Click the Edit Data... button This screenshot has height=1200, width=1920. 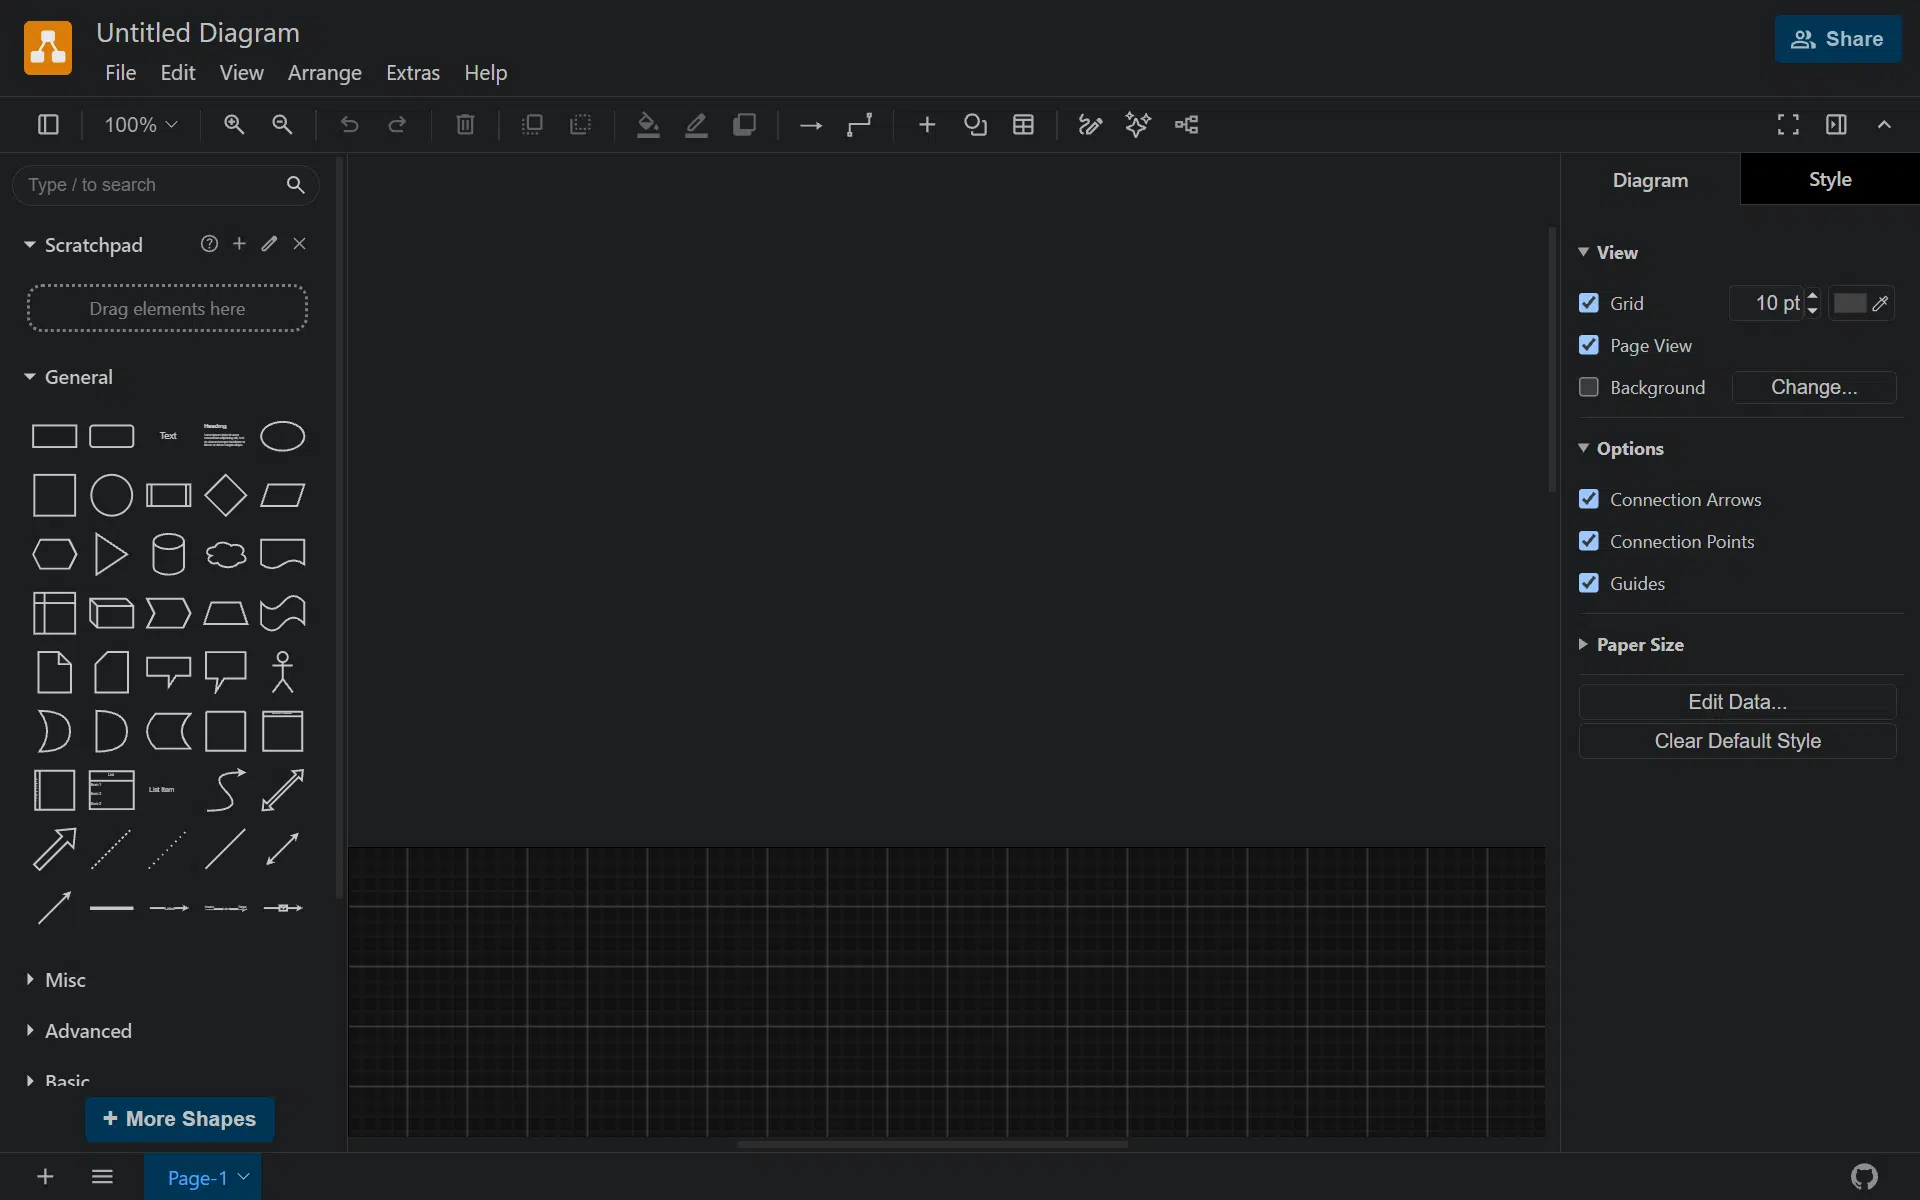coord(1737,702)
